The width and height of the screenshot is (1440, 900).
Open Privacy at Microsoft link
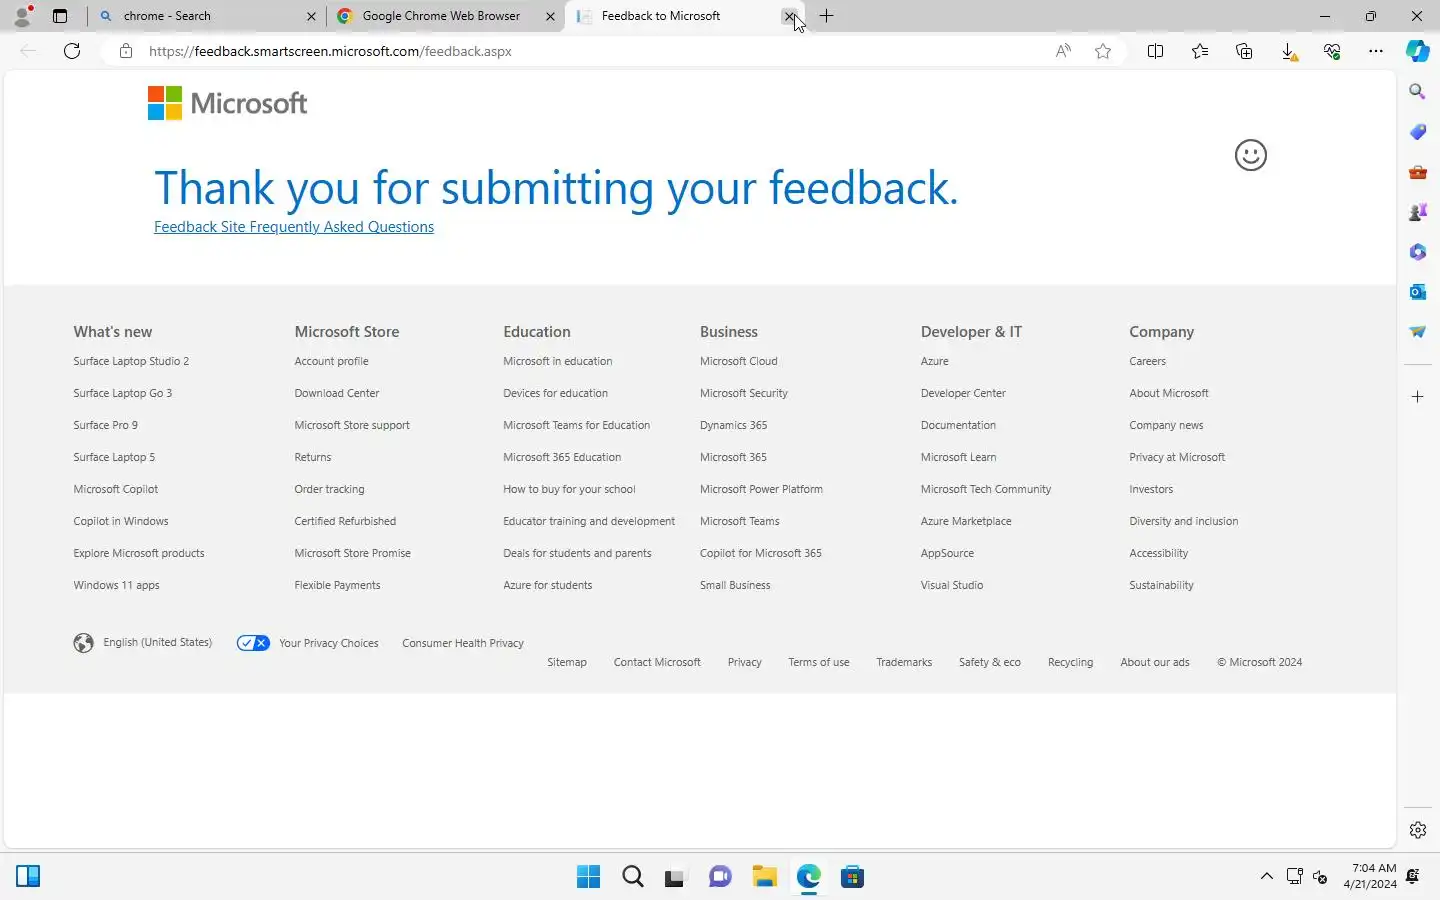tap(1177, 457)
